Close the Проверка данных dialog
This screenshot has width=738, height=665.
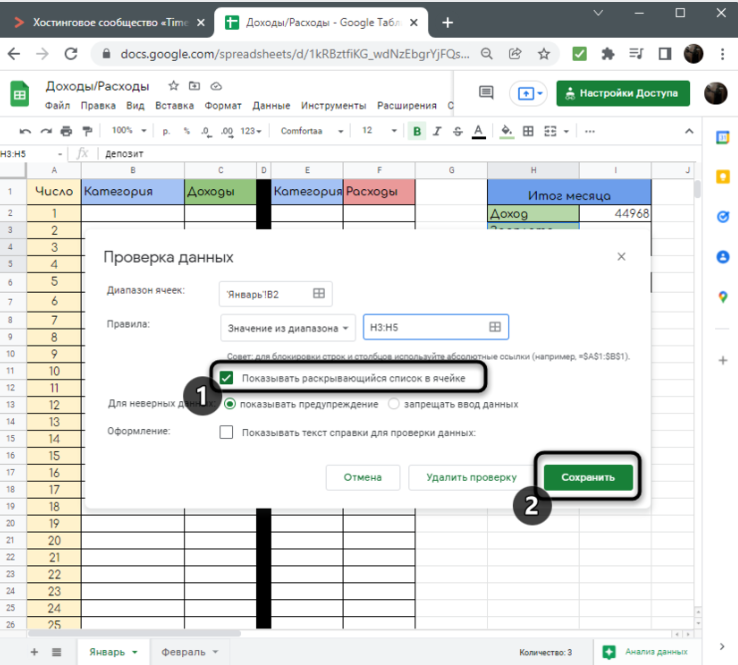[621, 256]
